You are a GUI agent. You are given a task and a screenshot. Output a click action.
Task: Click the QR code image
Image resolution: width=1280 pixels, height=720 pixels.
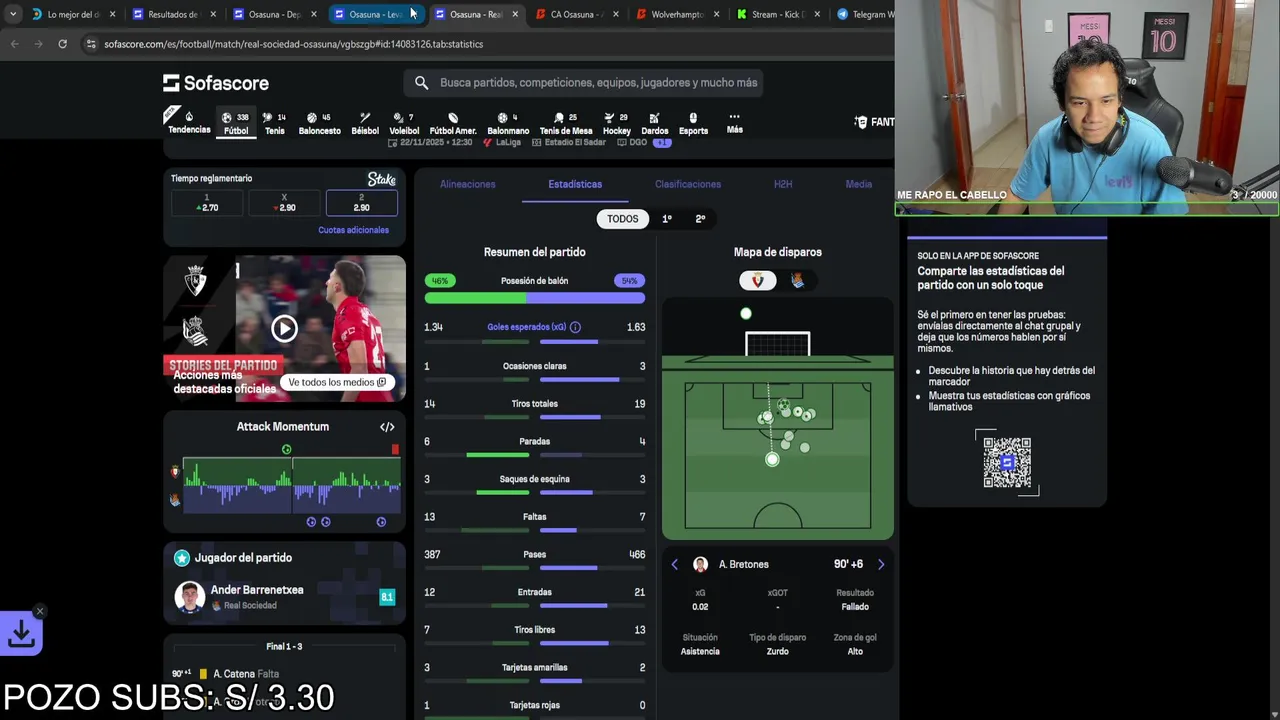(1007, 462)
